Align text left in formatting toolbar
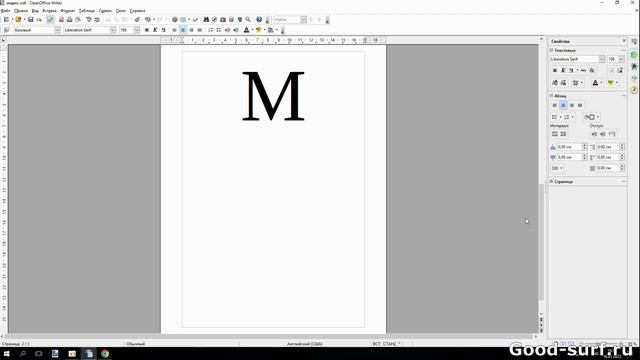 click(174, 30)
